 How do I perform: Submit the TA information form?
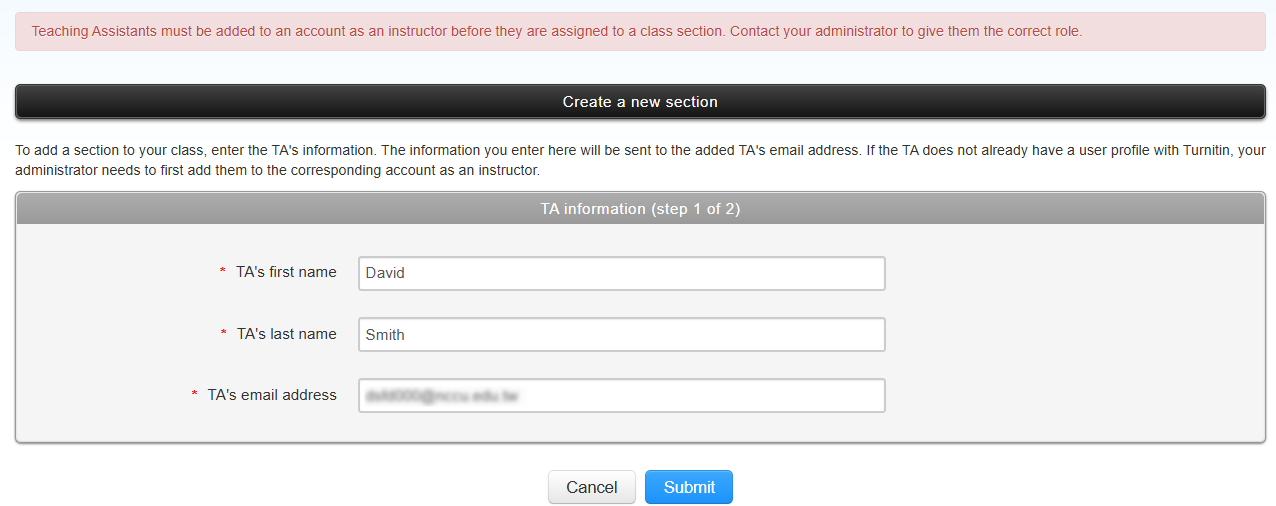(x=689, y=487)
